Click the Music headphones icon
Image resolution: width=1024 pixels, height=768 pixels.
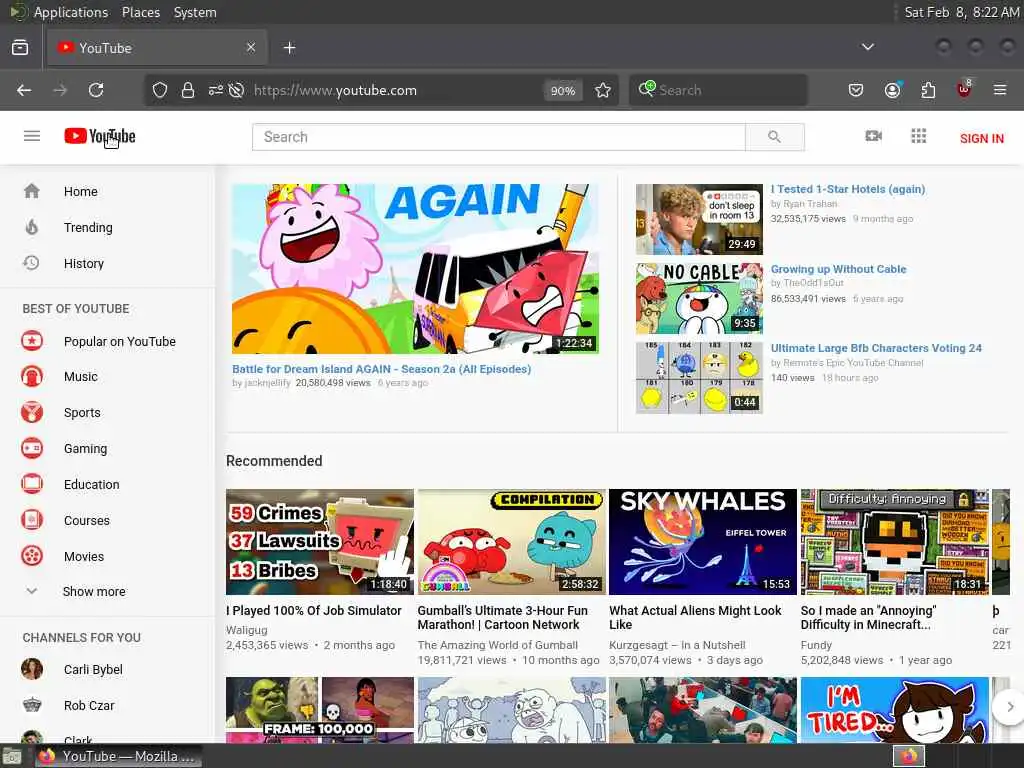point(32,377)
